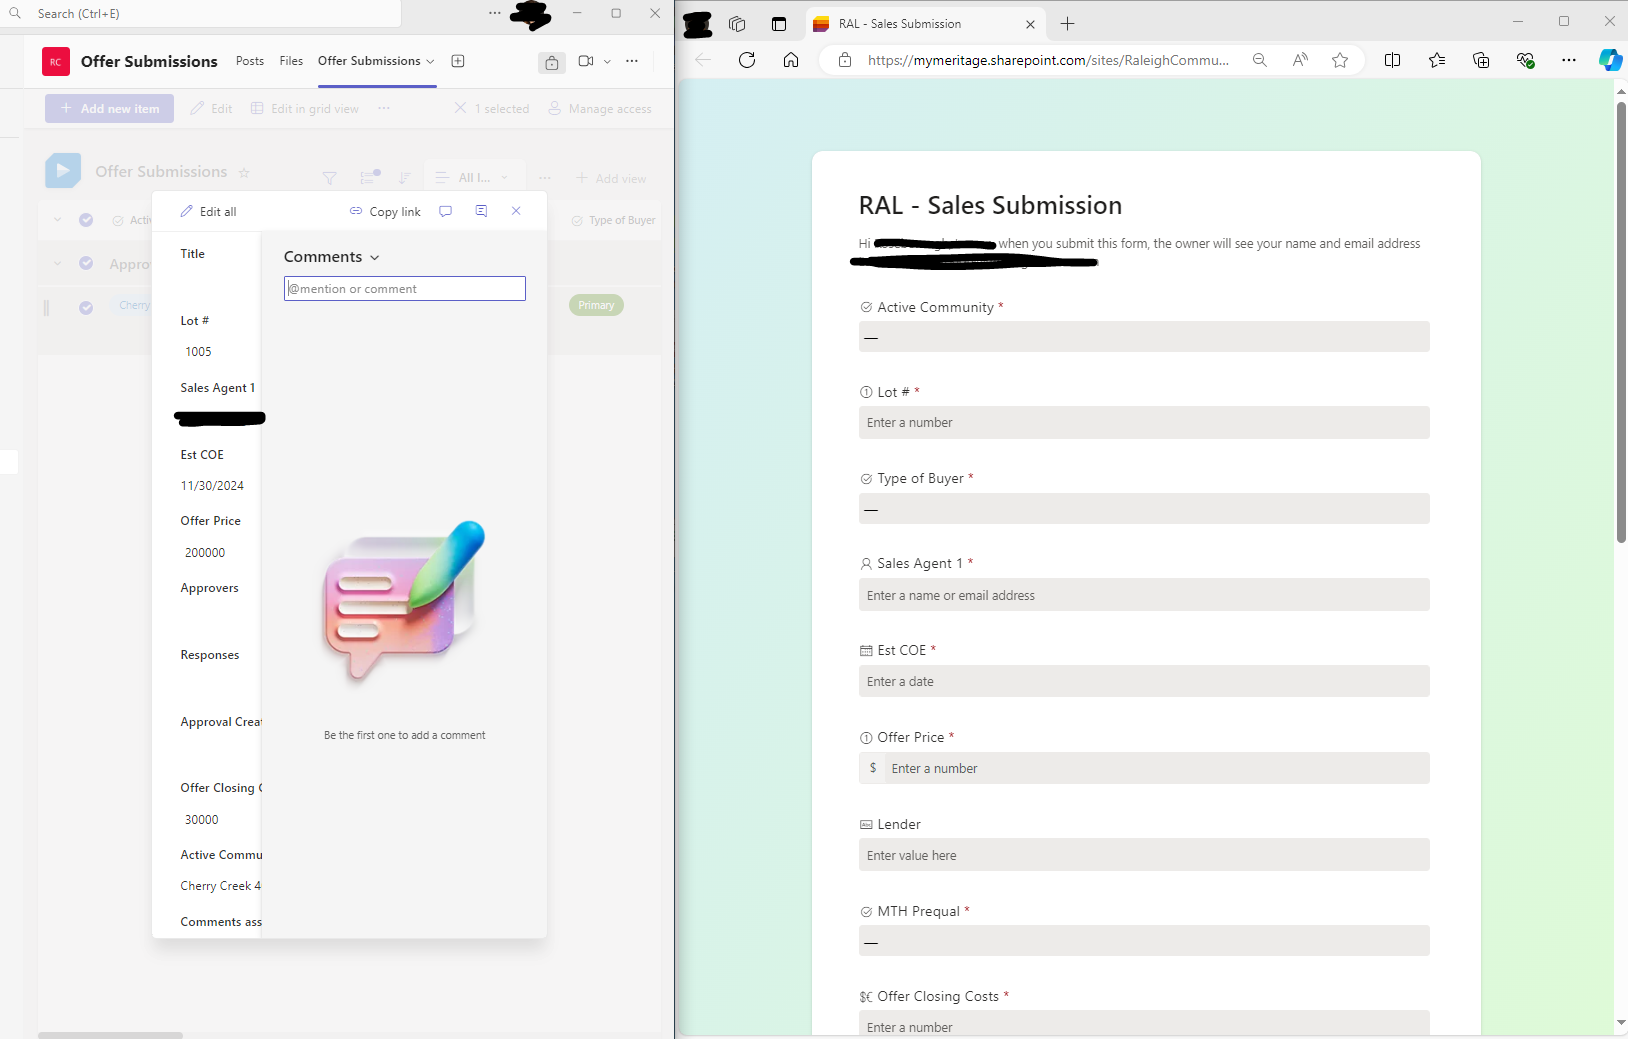Screen dimensions: 1628x1039
Task: Click the @mention or comment input field
Action: pyautogui.click(x=404, y=288)
